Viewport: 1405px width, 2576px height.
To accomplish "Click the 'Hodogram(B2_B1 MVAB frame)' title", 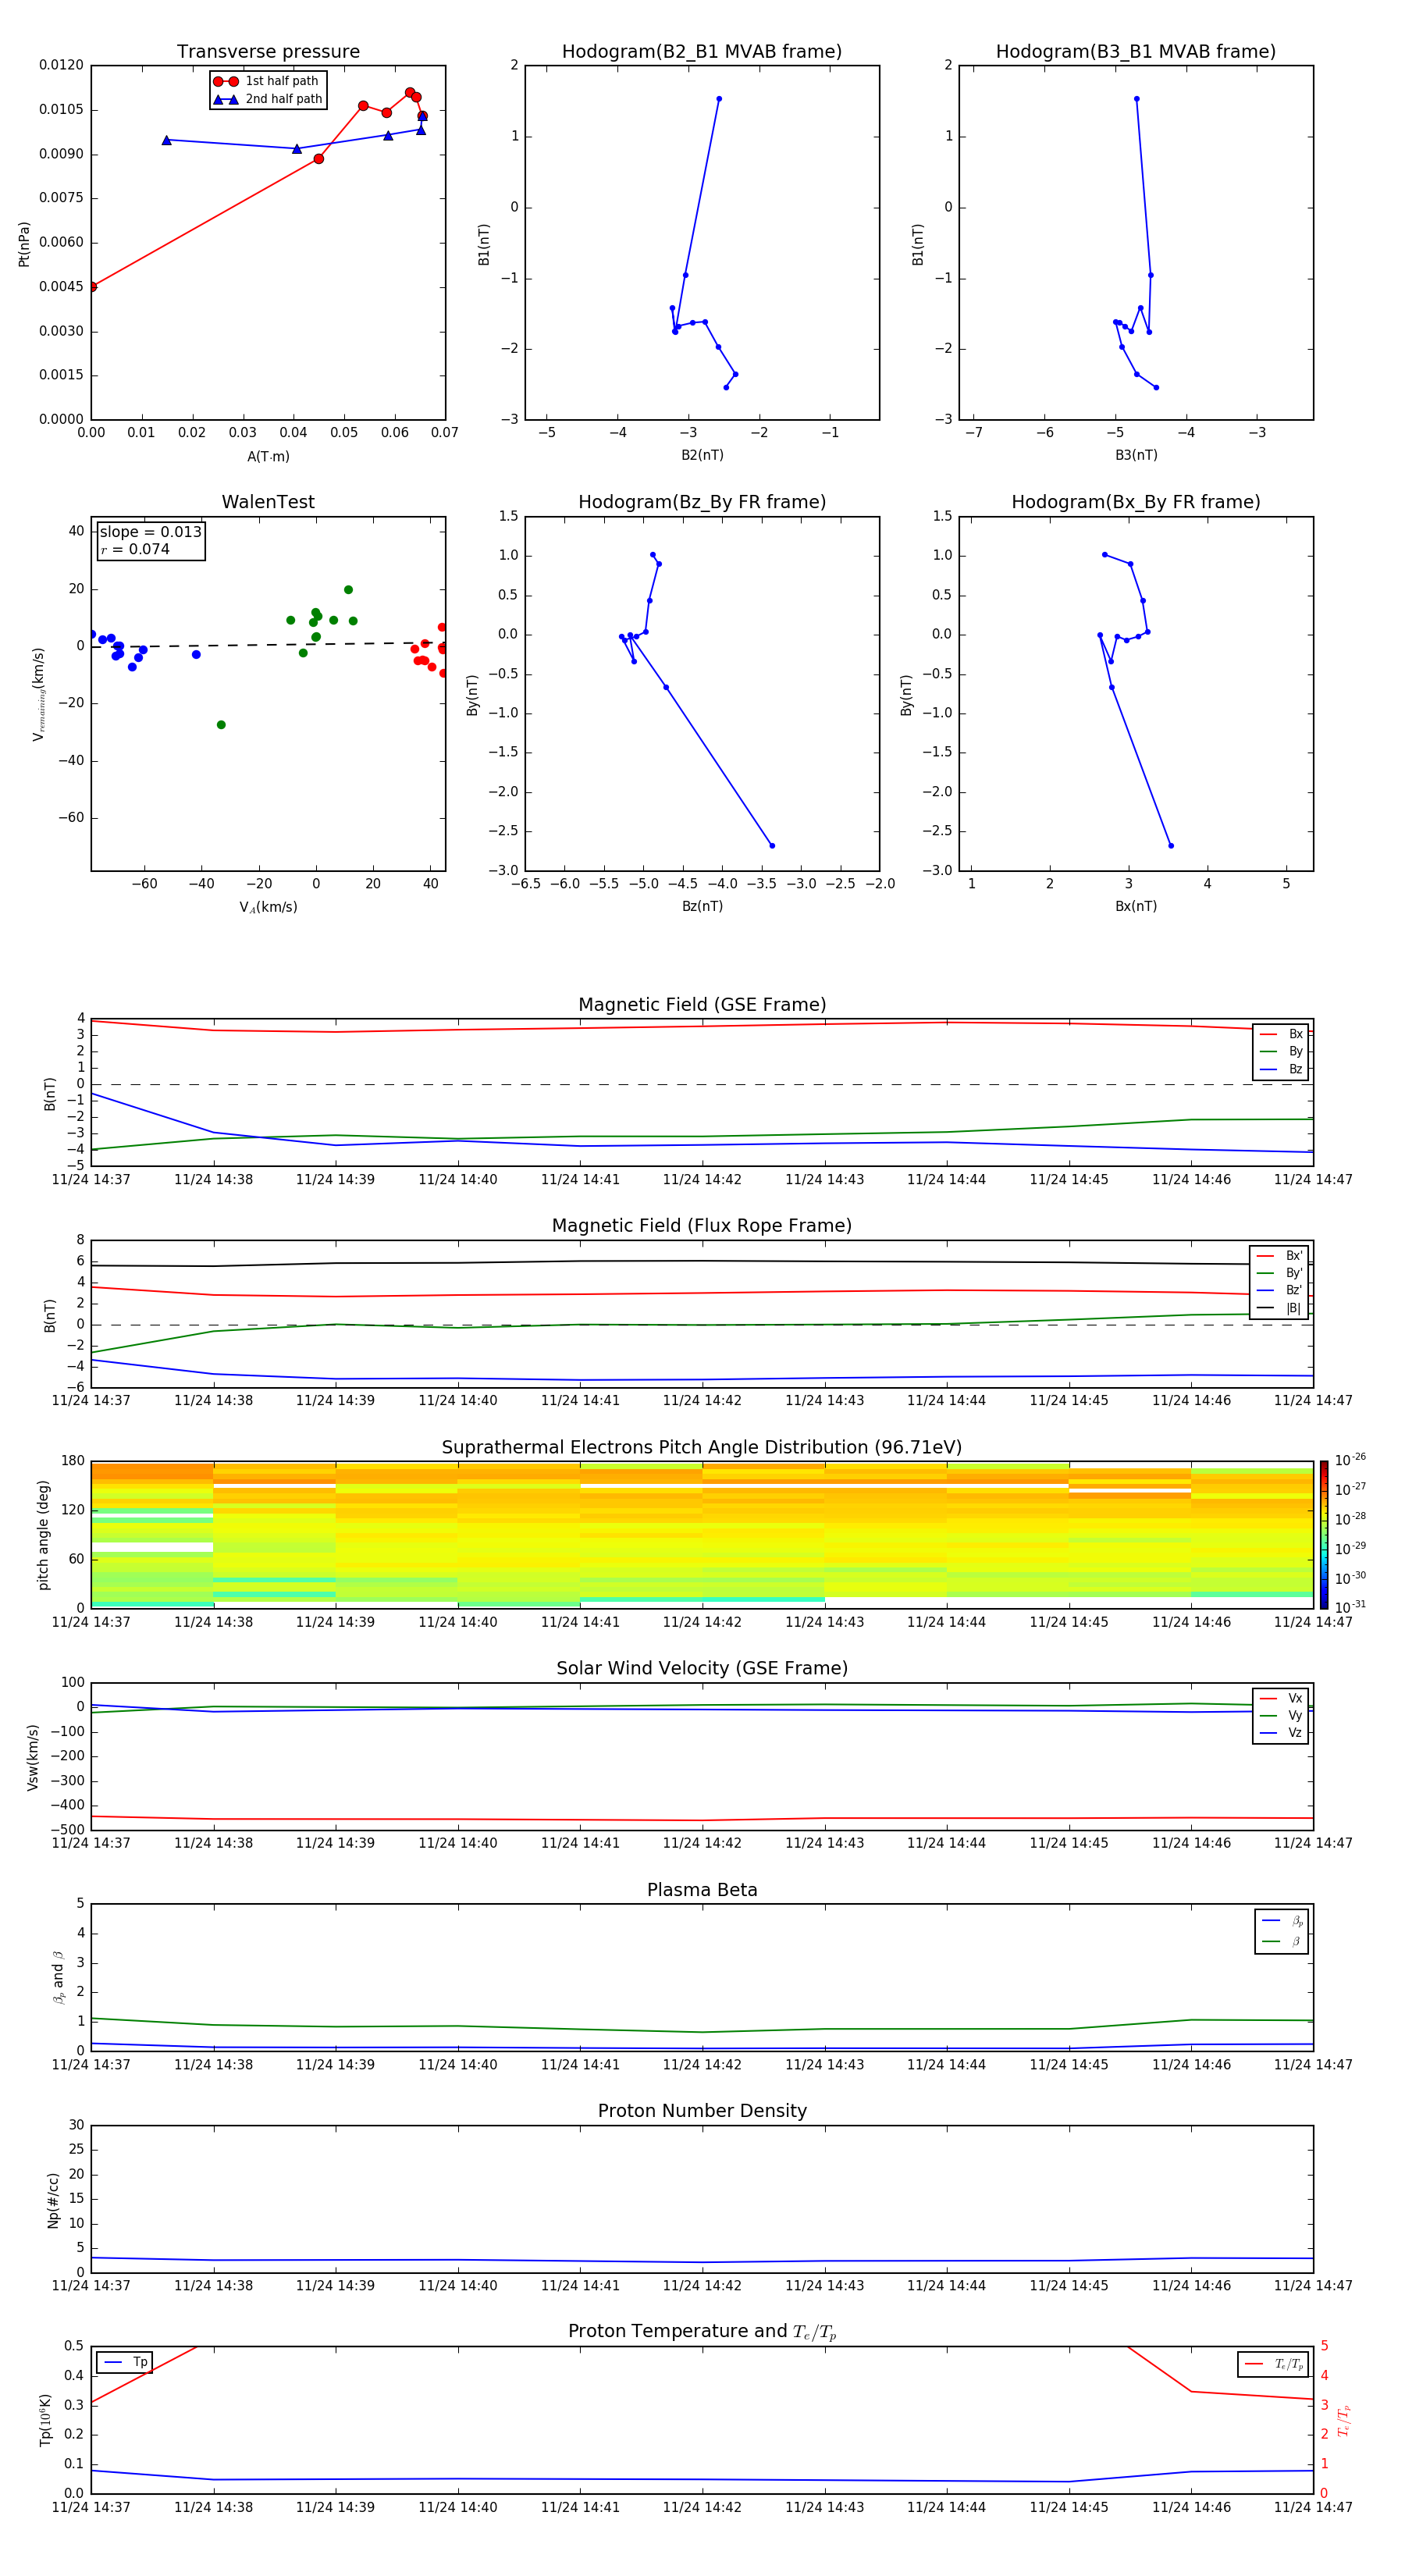I will point(702,52).
